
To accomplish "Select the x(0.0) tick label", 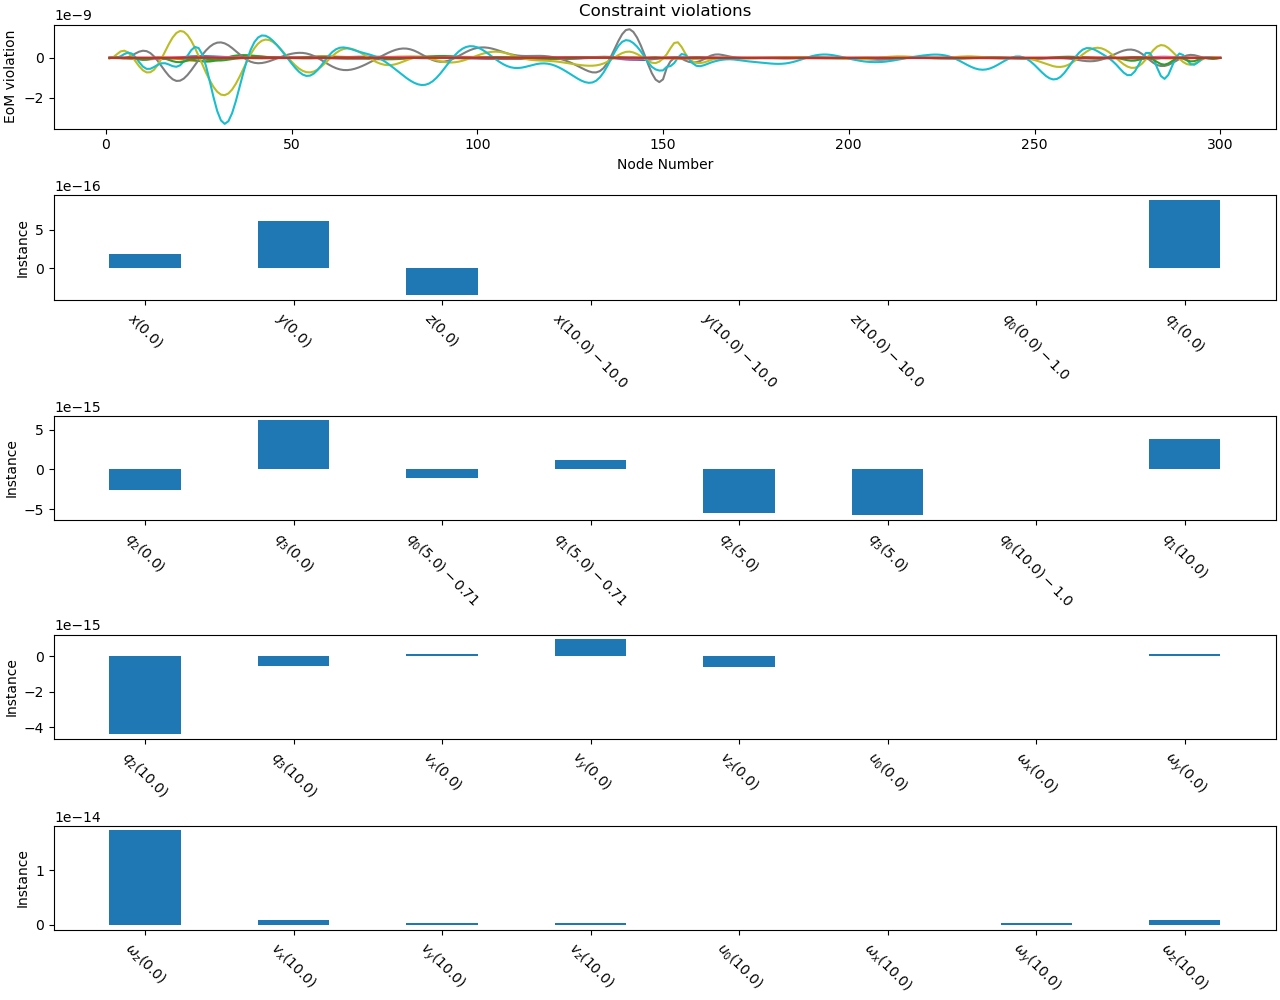I will [x=146, y=331].
